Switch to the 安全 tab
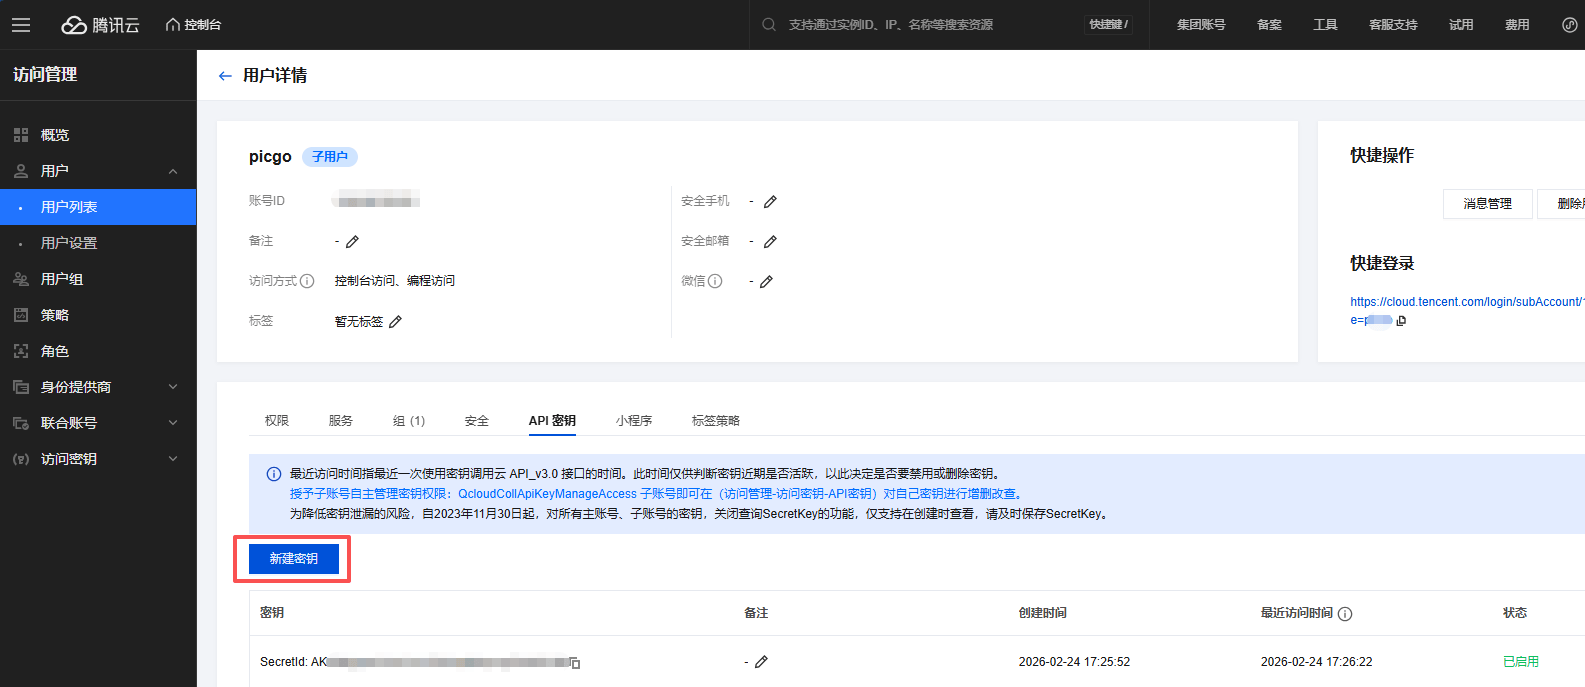The image size is (1585, 687). pyautogui.click(x=477, y=421)
